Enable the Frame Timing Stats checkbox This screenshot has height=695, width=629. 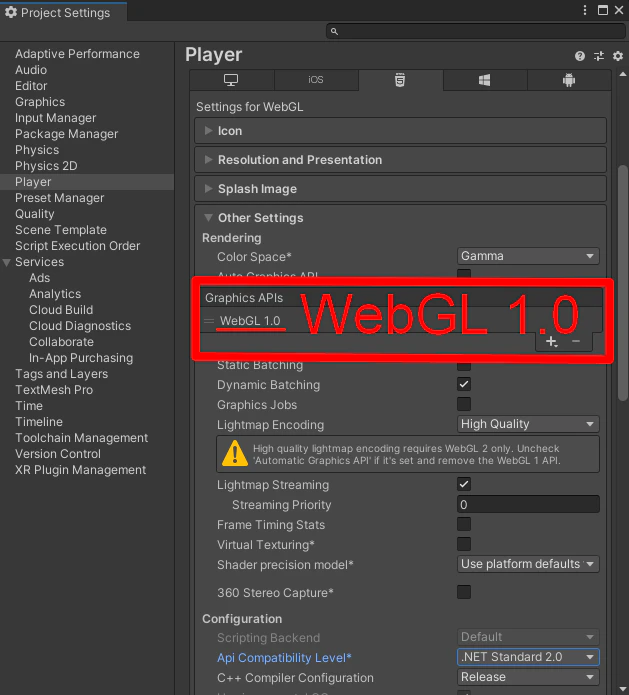[x=464, y=524]
